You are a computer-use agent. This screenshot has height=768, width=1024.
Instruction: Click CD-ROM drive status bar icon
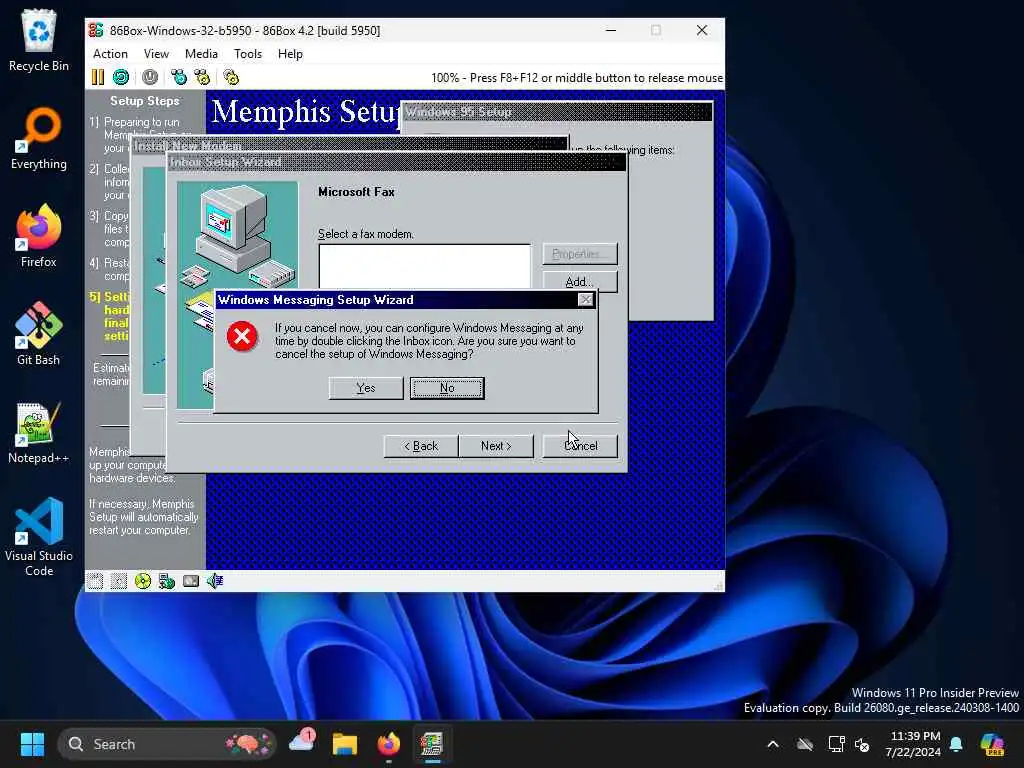(142, 581)
